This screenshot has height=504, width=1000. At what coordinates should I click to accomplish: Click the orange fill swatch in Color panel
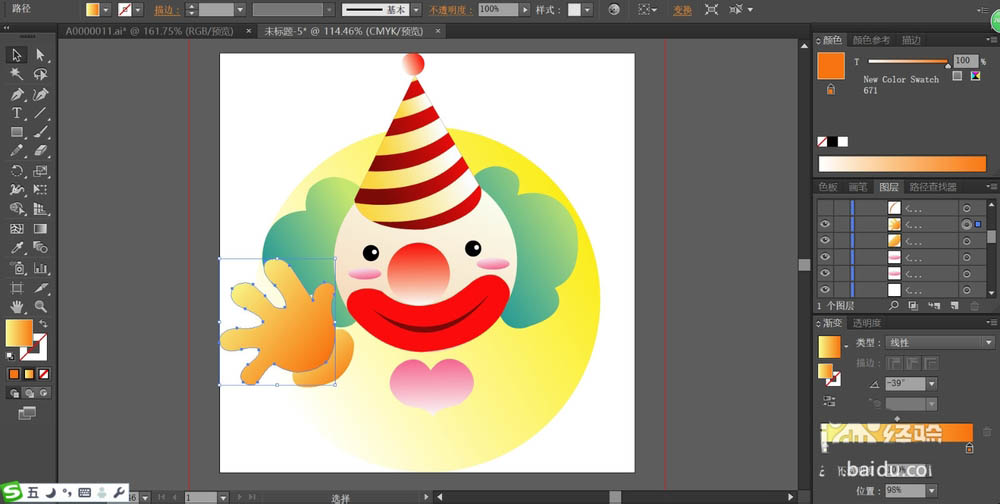pos(831,66)
